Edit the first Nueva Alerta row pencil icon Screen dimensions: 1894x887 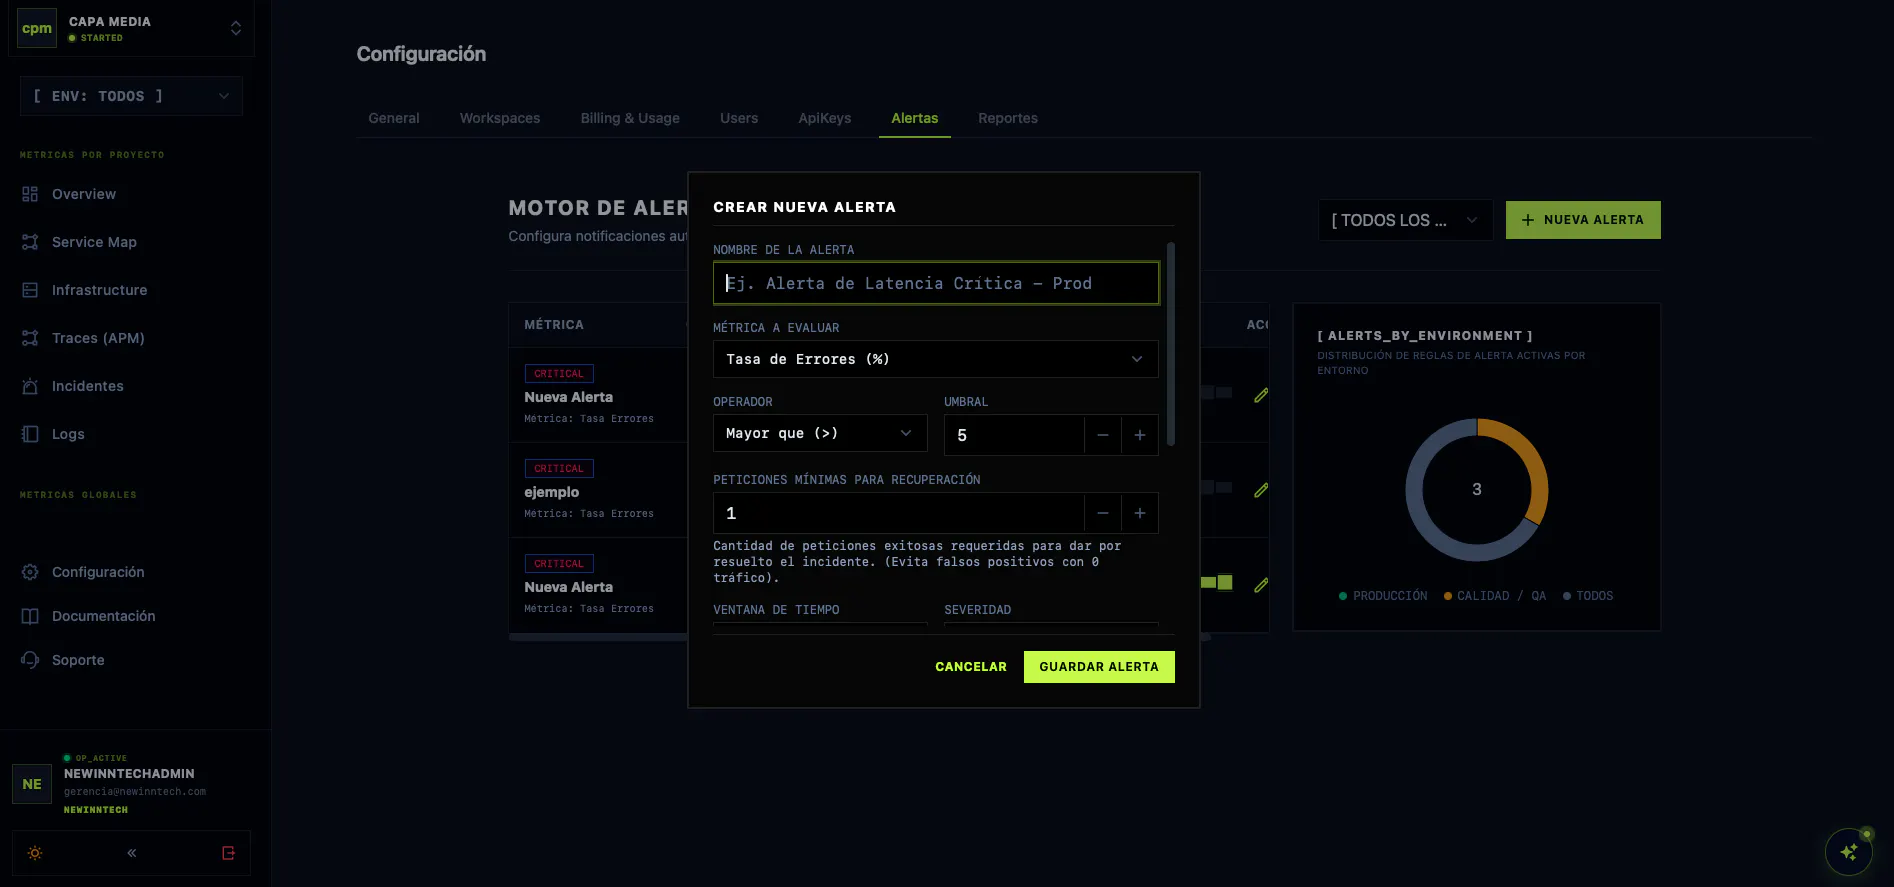pos(1261,395)
